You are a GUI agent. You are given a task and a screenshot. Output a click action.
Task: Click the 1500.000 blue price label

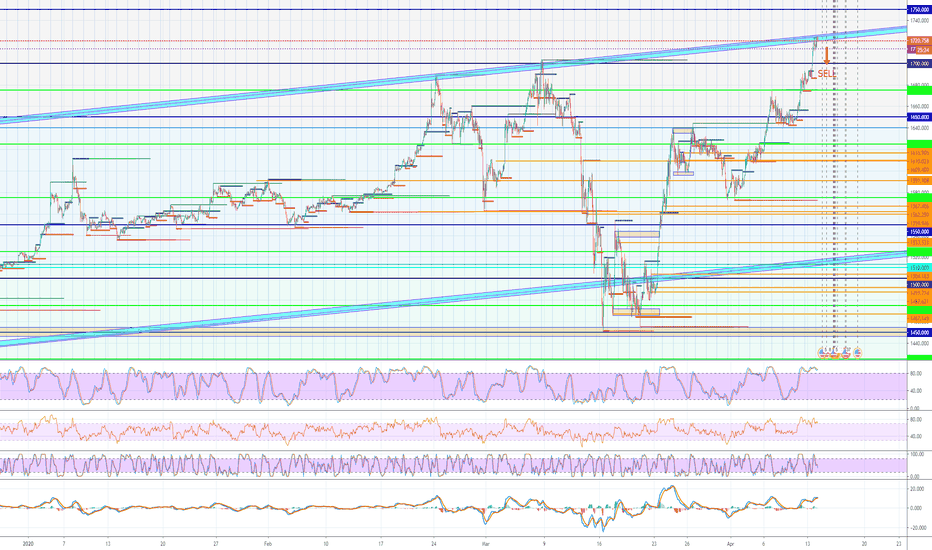(920, 285)
